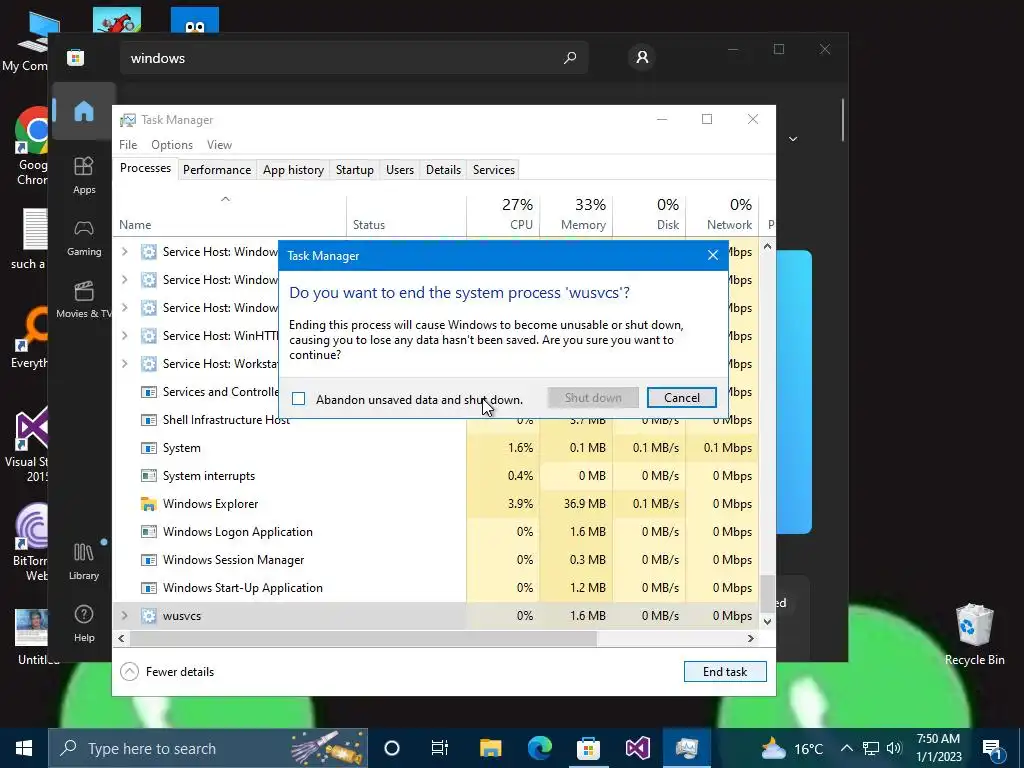This screenshot has width=1024, height=768.
Task: Sort by the Disk column header
Action: click(x=650, y=214)
